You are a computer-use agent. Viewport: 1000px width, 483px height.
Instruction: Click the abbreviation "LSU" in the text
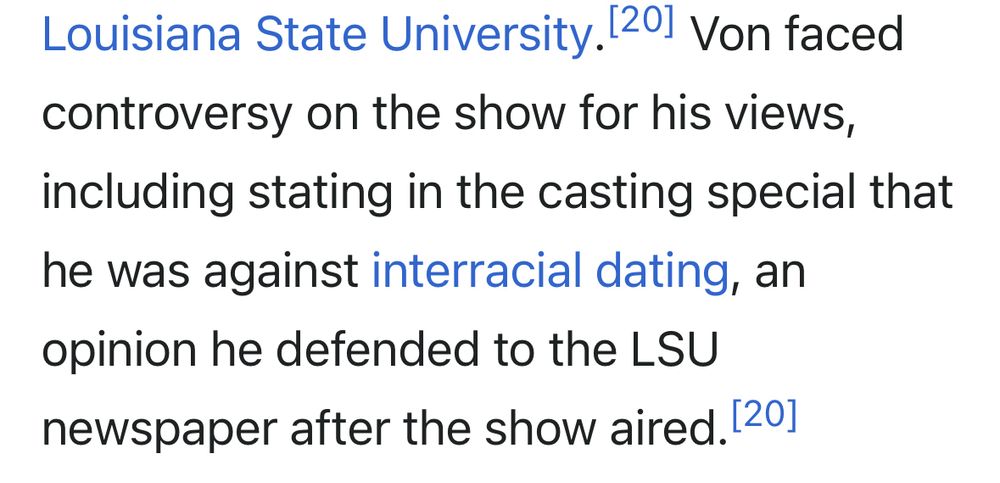675,350
